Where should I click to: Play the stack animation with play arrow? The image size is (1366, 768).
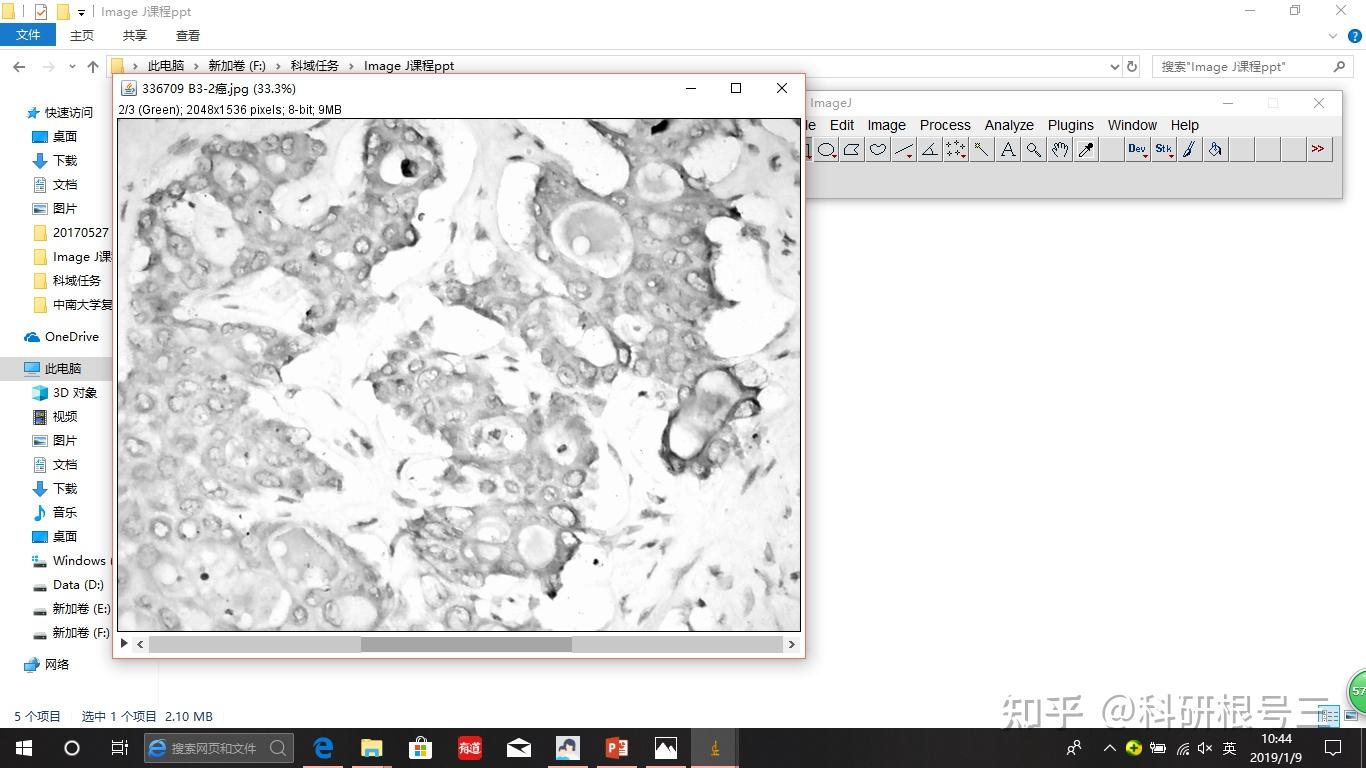(x=125, y=644)
